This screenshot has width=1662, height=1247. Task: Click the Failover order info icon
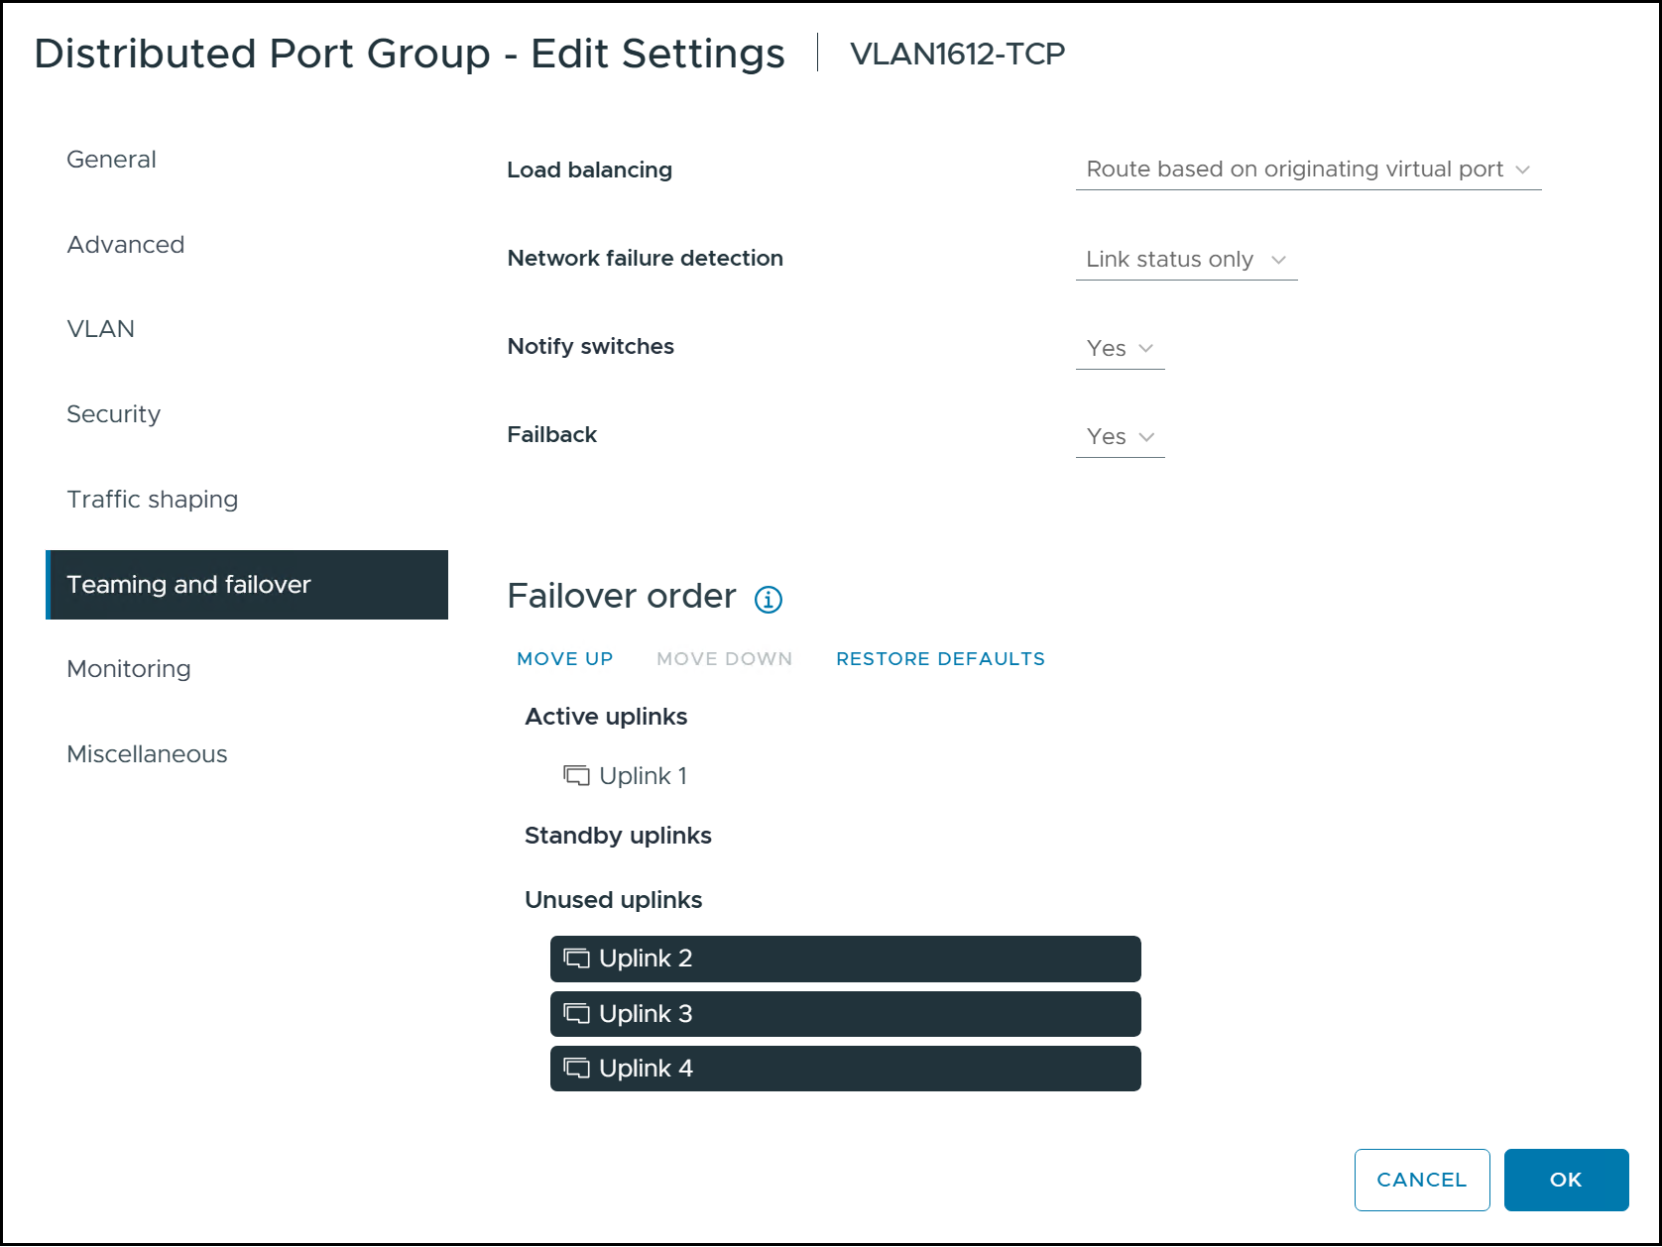[768, 599]
